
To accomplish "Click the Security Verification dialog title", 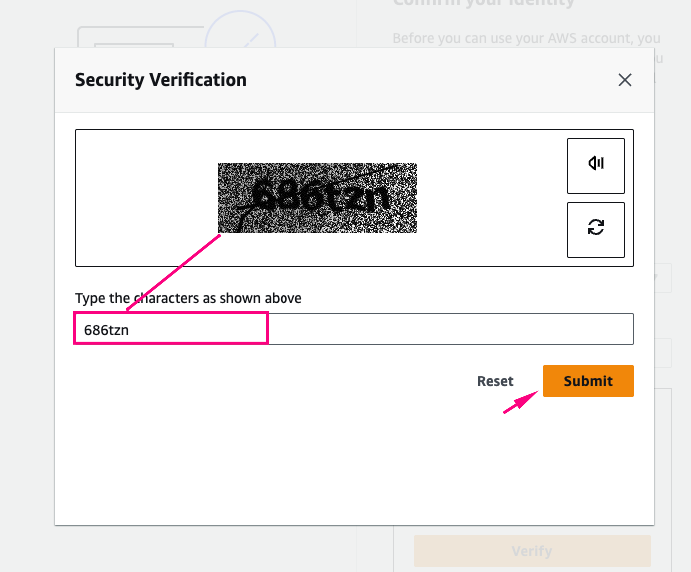I will (x=161, y=80).
